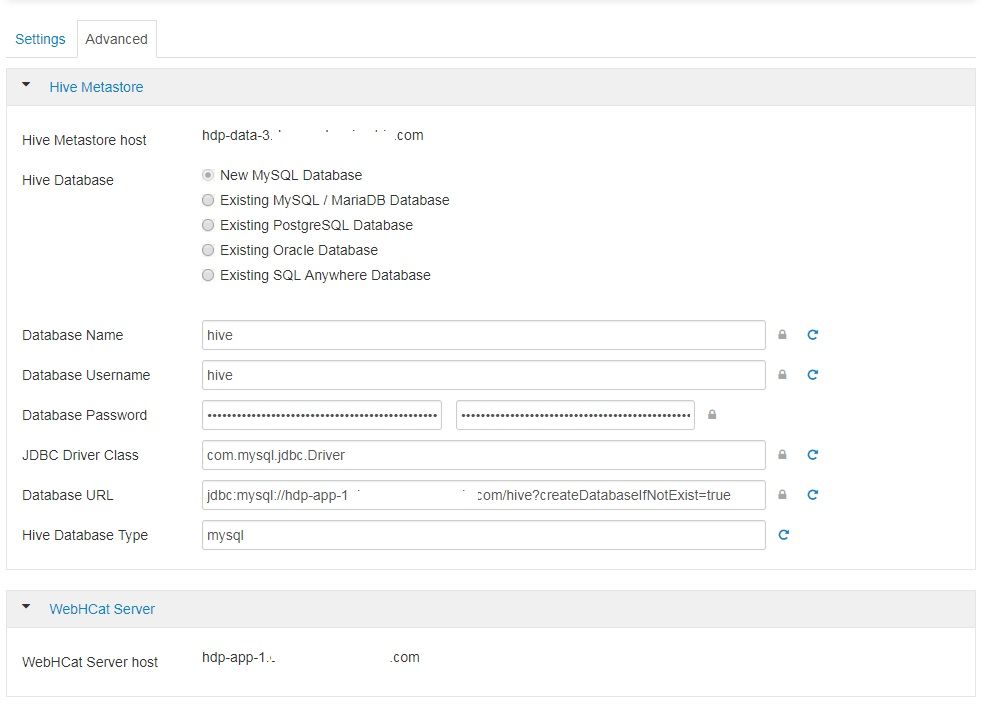Collapse the WebHCat Server section arrow
The height and width of the screenshot is (716, 985).
coord(26,608)
